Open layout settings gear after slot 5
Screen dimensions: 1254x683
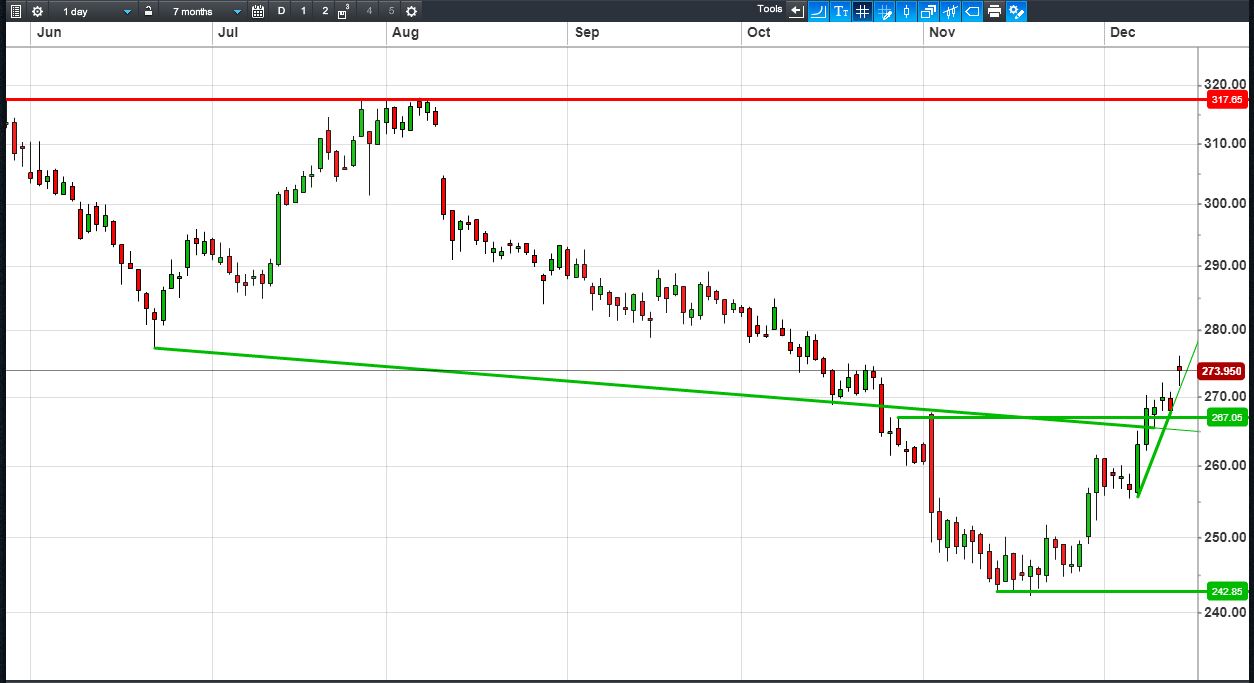point(411,11)
